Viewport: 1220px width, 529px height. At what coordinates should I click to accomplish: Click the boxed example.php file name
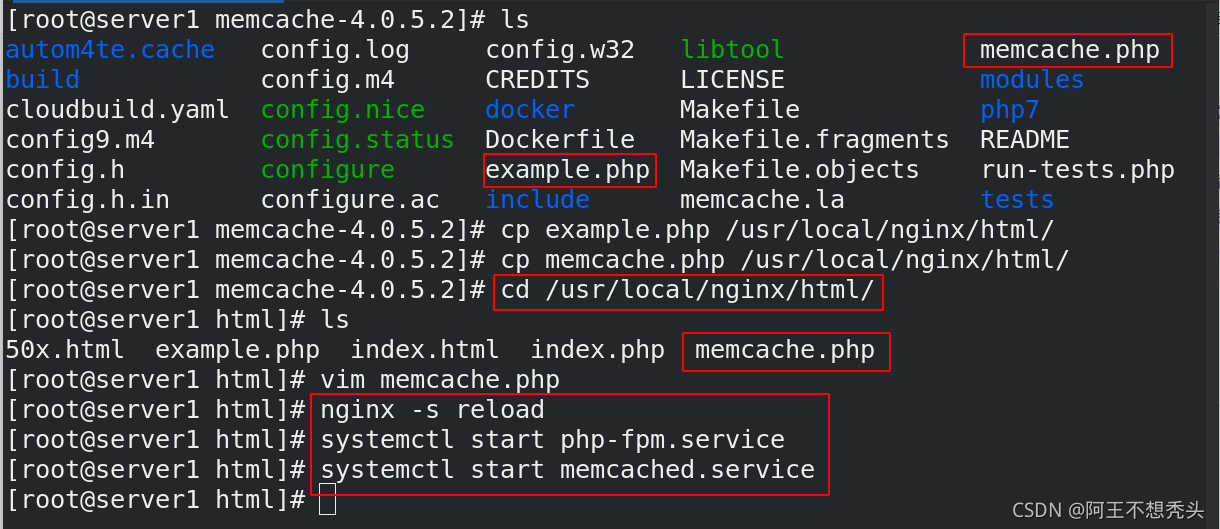click(569, 170)
